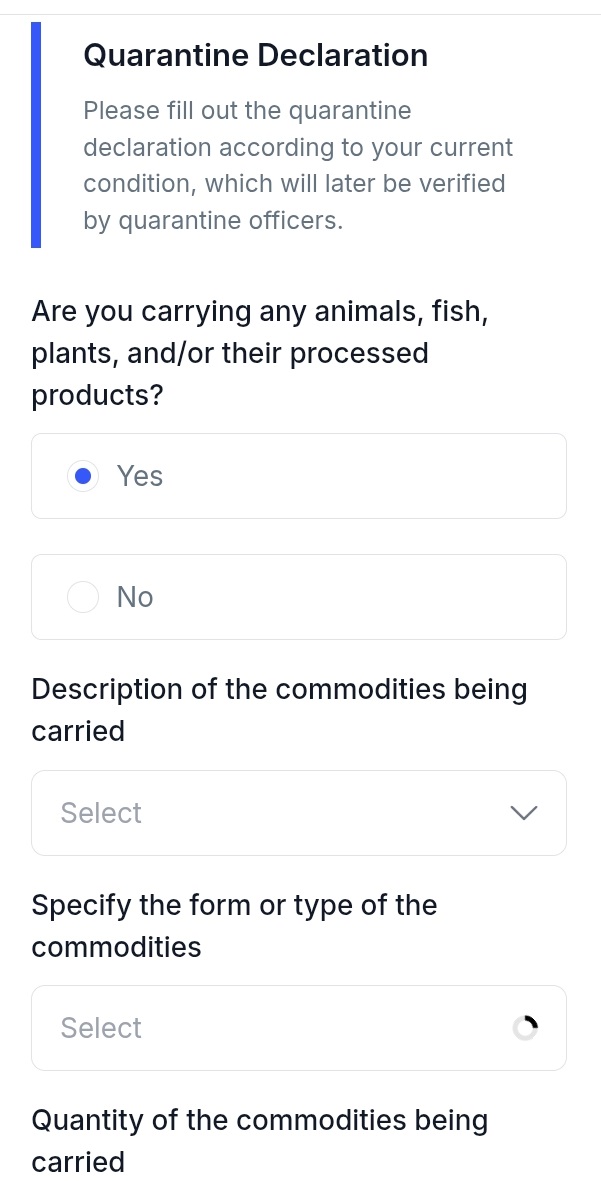Click "Select" placeholder in commodities description field

click(x=101, y=813)
